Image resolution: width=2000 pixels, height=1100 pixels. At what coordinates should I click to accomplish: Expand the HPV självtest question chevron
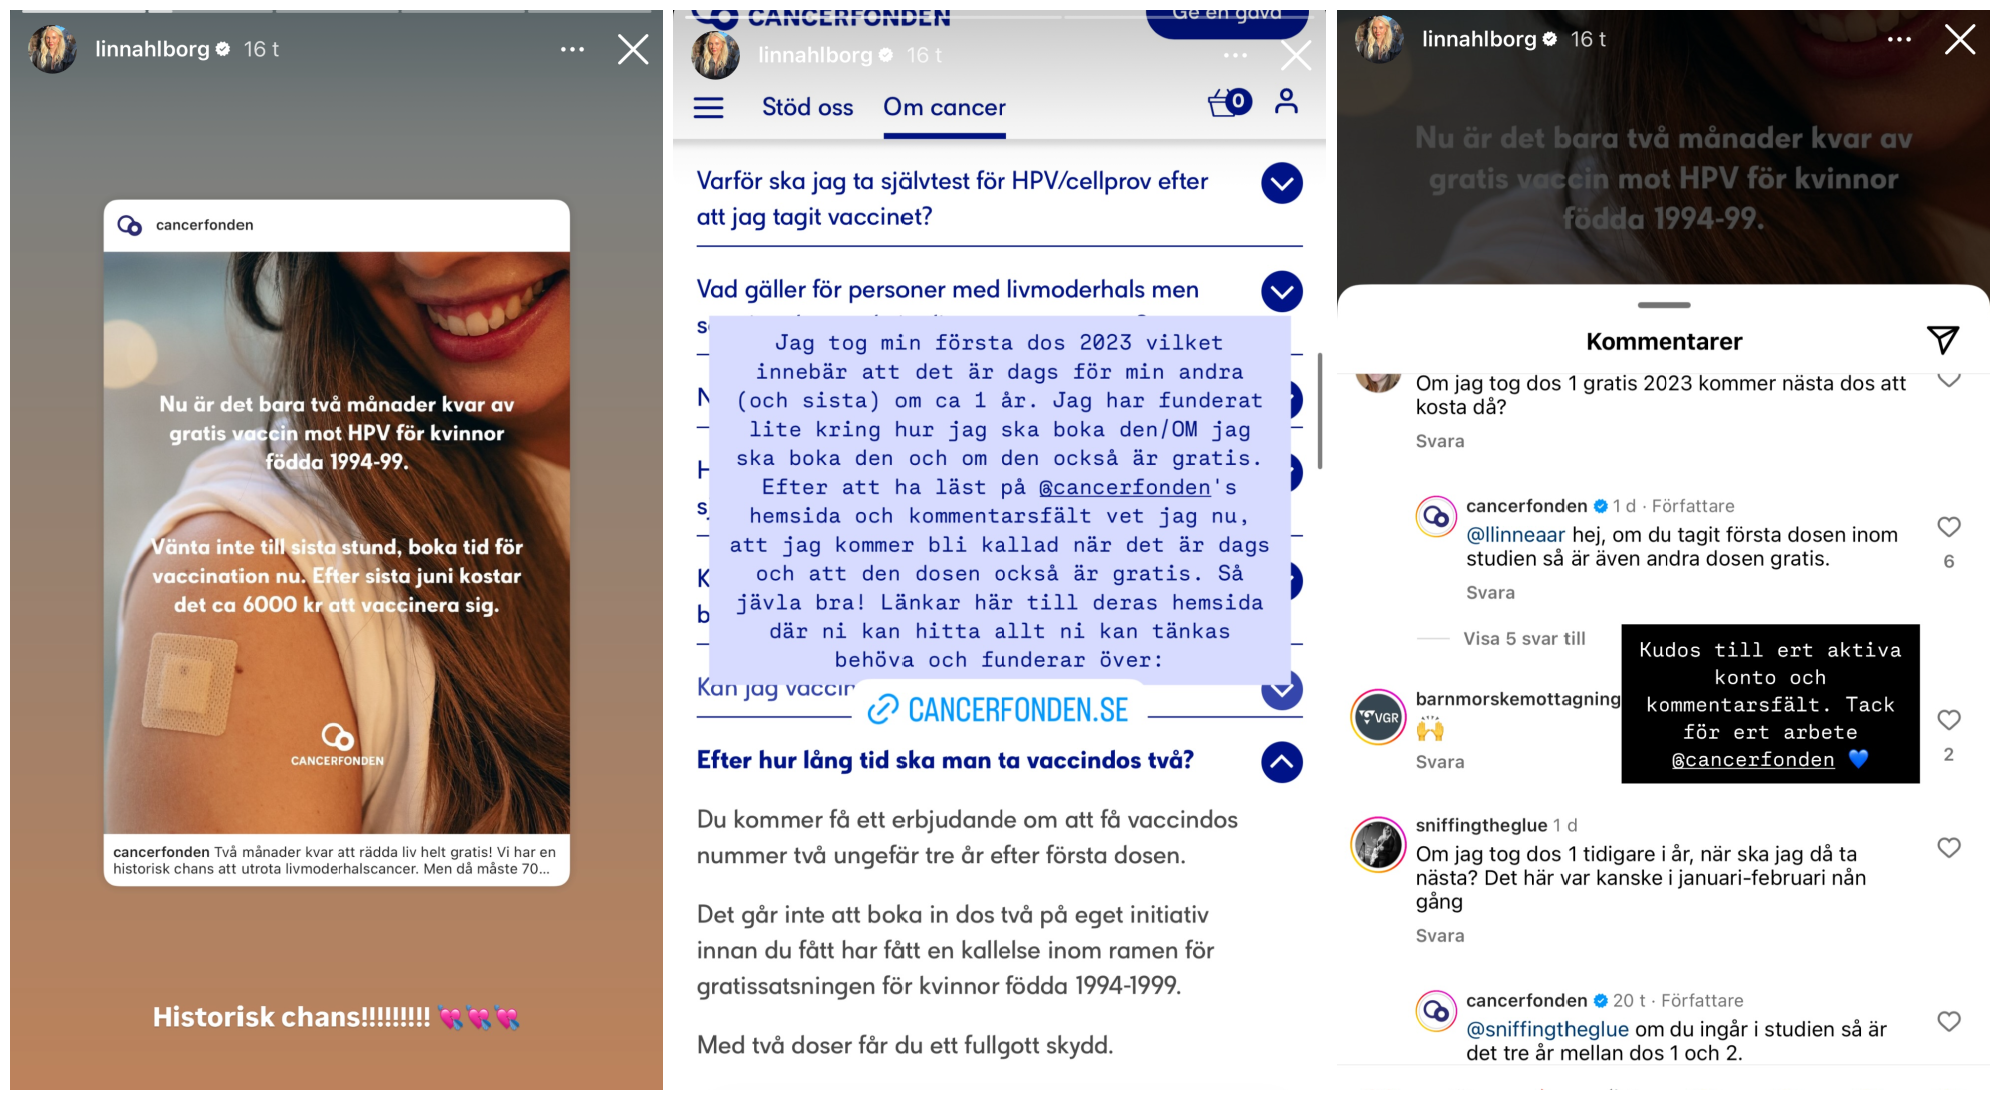(x=1282, y=183)
